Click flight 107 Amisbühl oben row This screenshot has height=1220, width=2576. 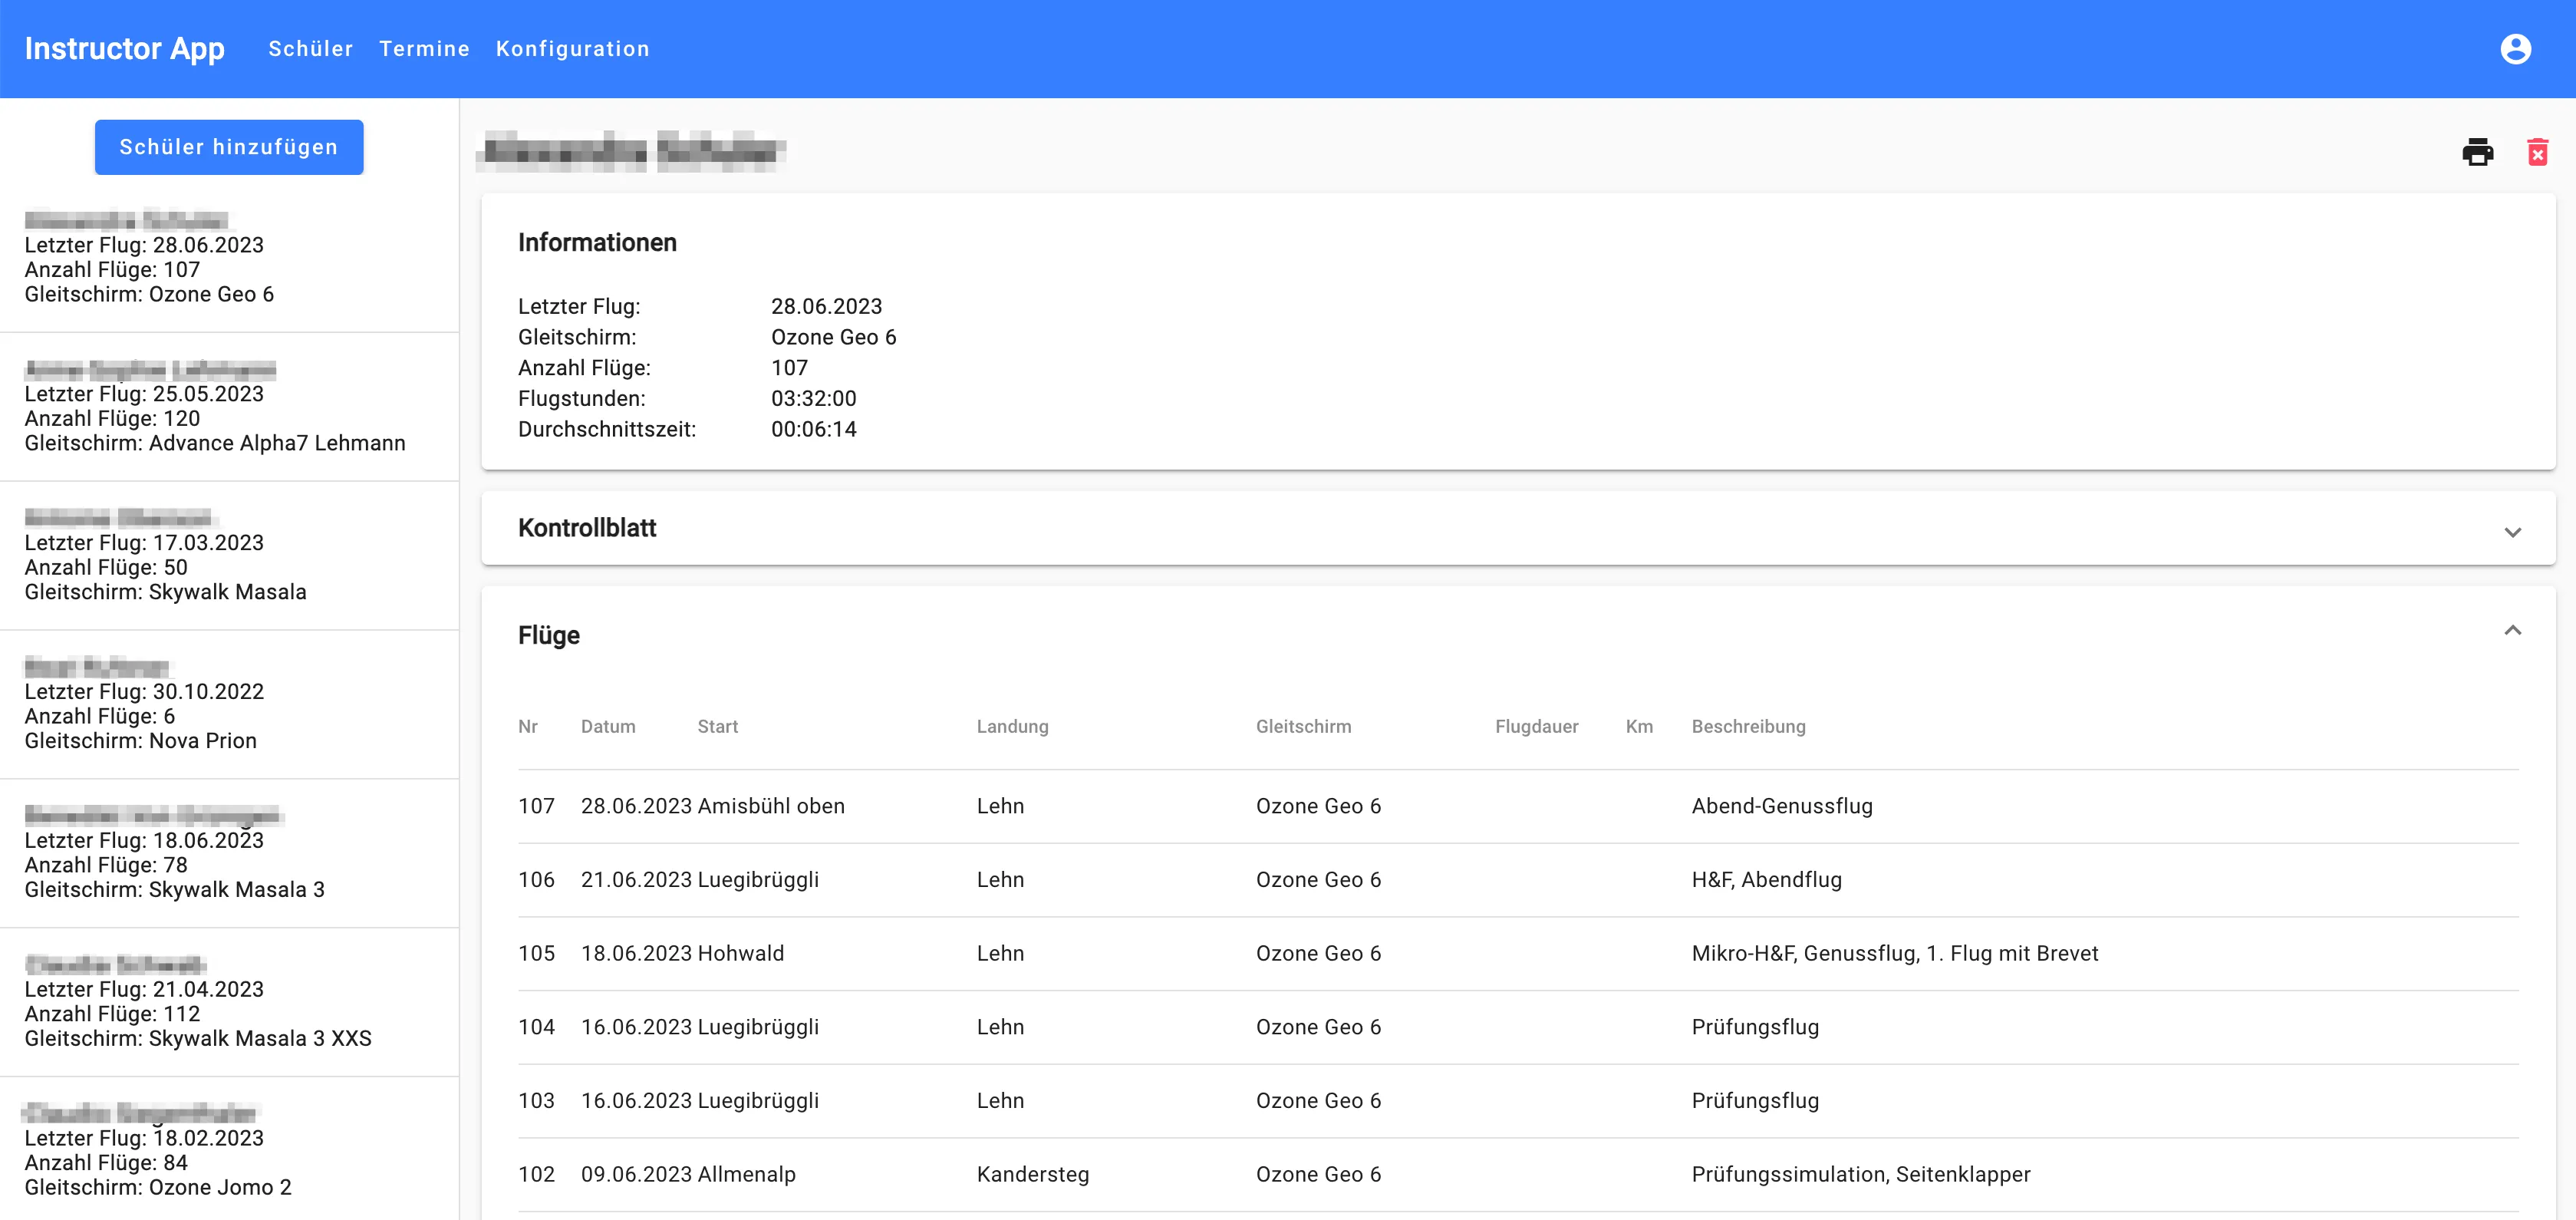tap(1518, 806)
